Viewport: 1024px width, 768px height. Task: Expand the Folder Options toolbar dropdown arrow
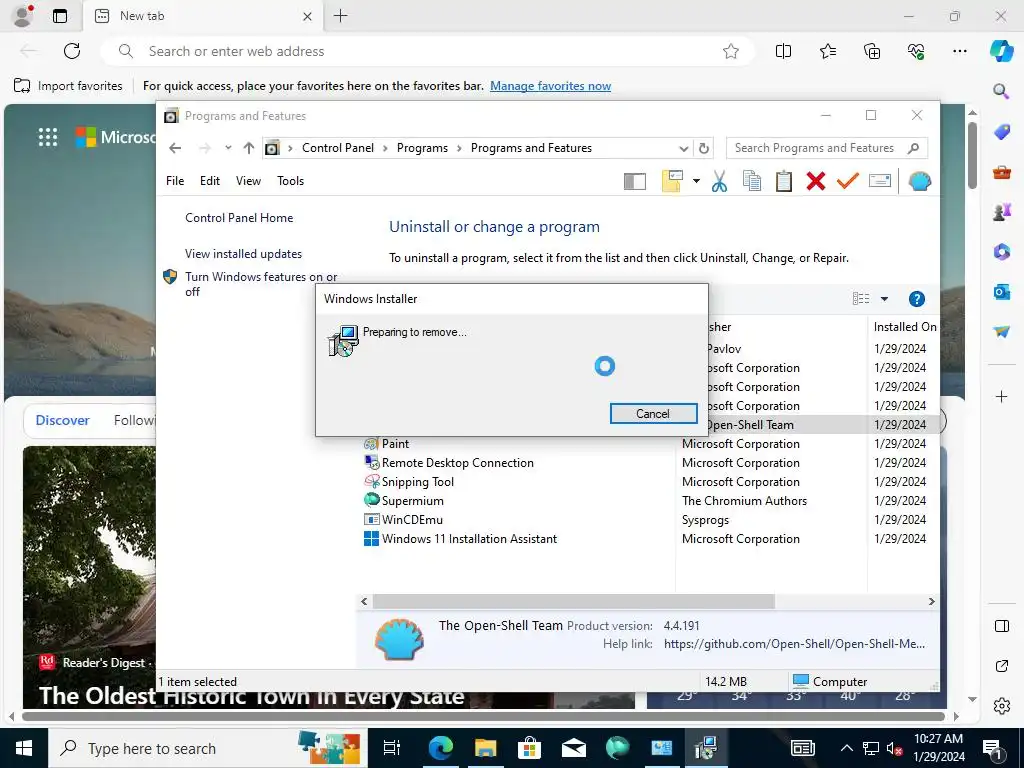[x=696, y=181]
